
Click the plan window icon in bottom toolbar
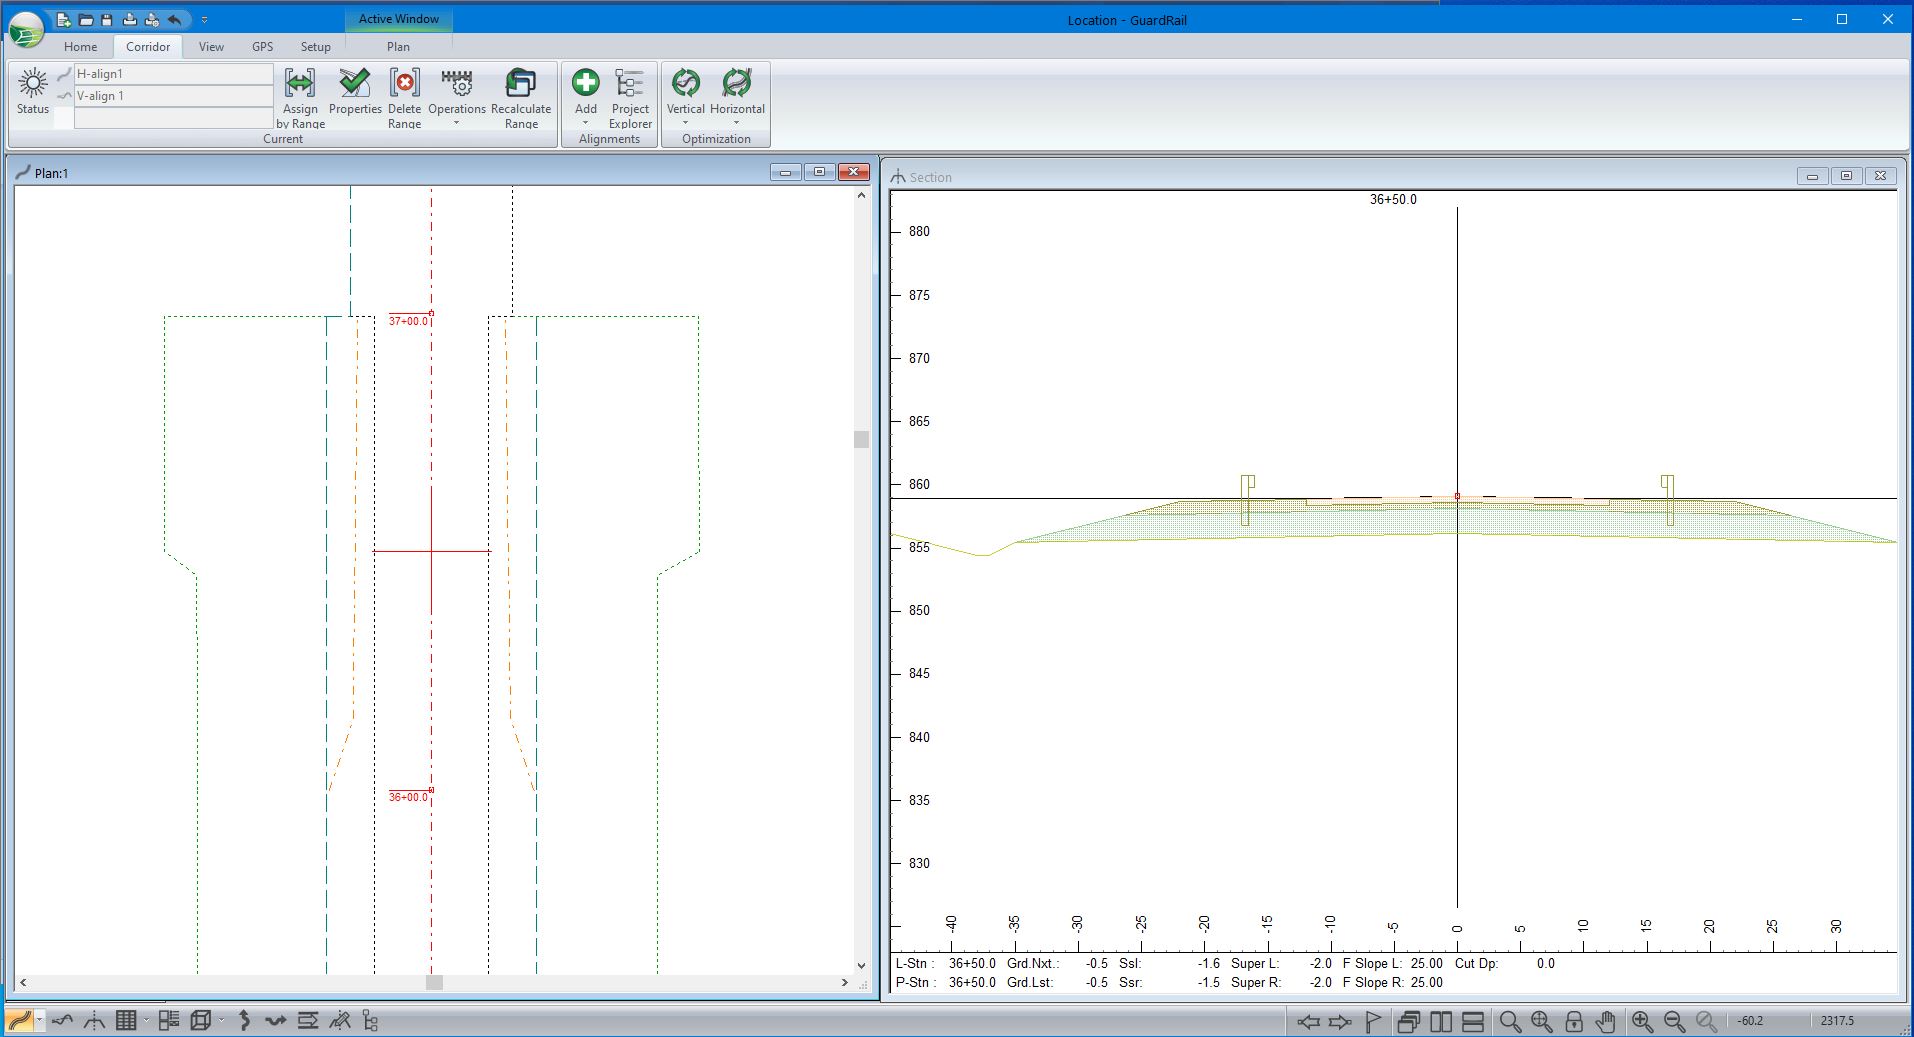click(x=20, y=1021)
